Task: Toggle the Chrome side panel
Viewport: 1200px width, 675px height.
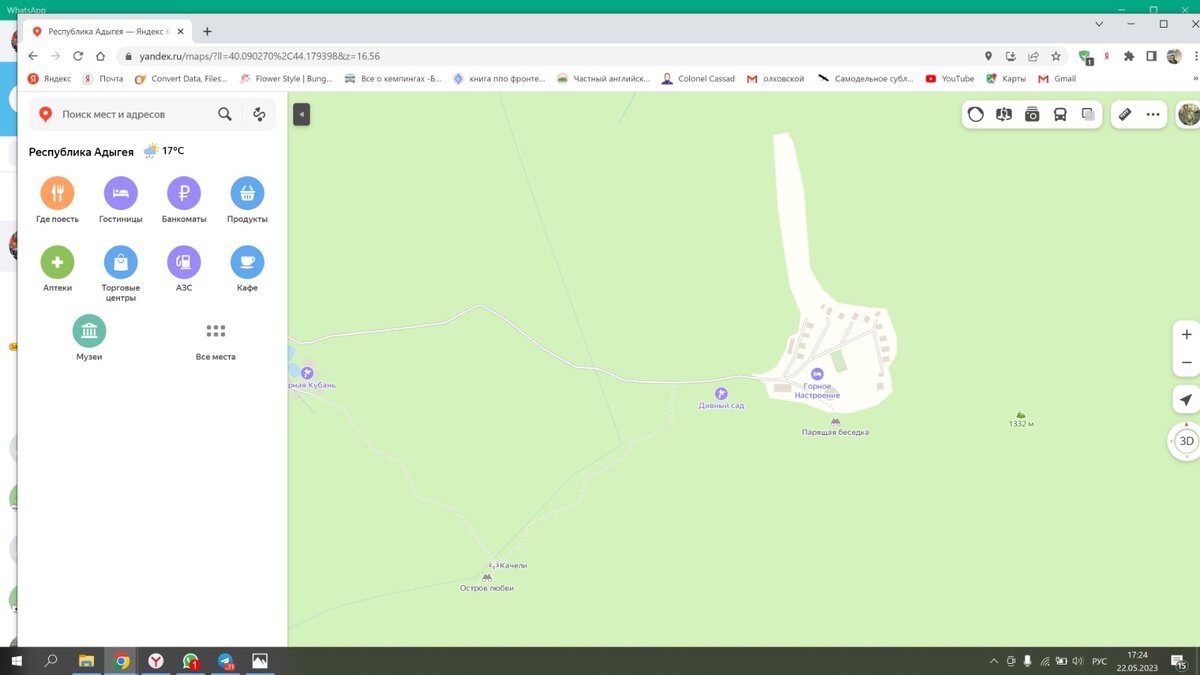Action: (x=1151, y=56)
